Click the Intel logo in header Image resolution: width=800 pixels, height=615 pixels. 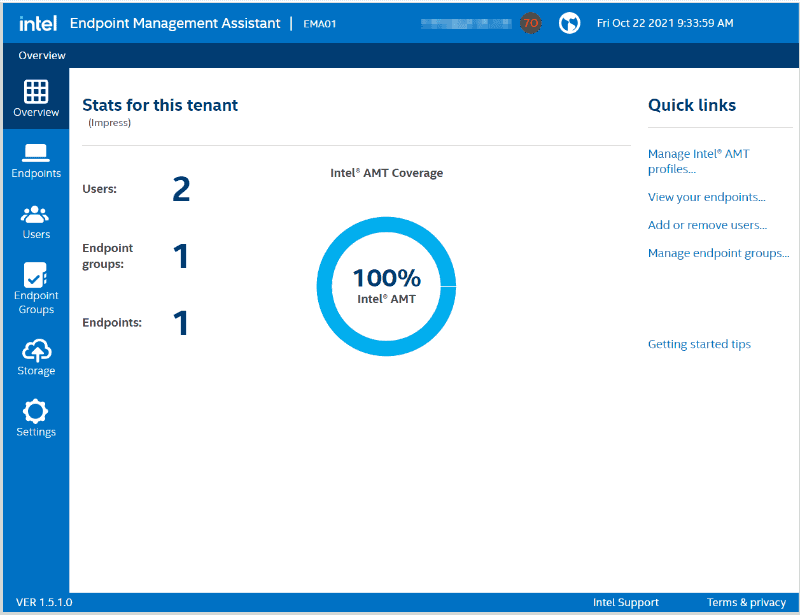[x=37, y=23]
